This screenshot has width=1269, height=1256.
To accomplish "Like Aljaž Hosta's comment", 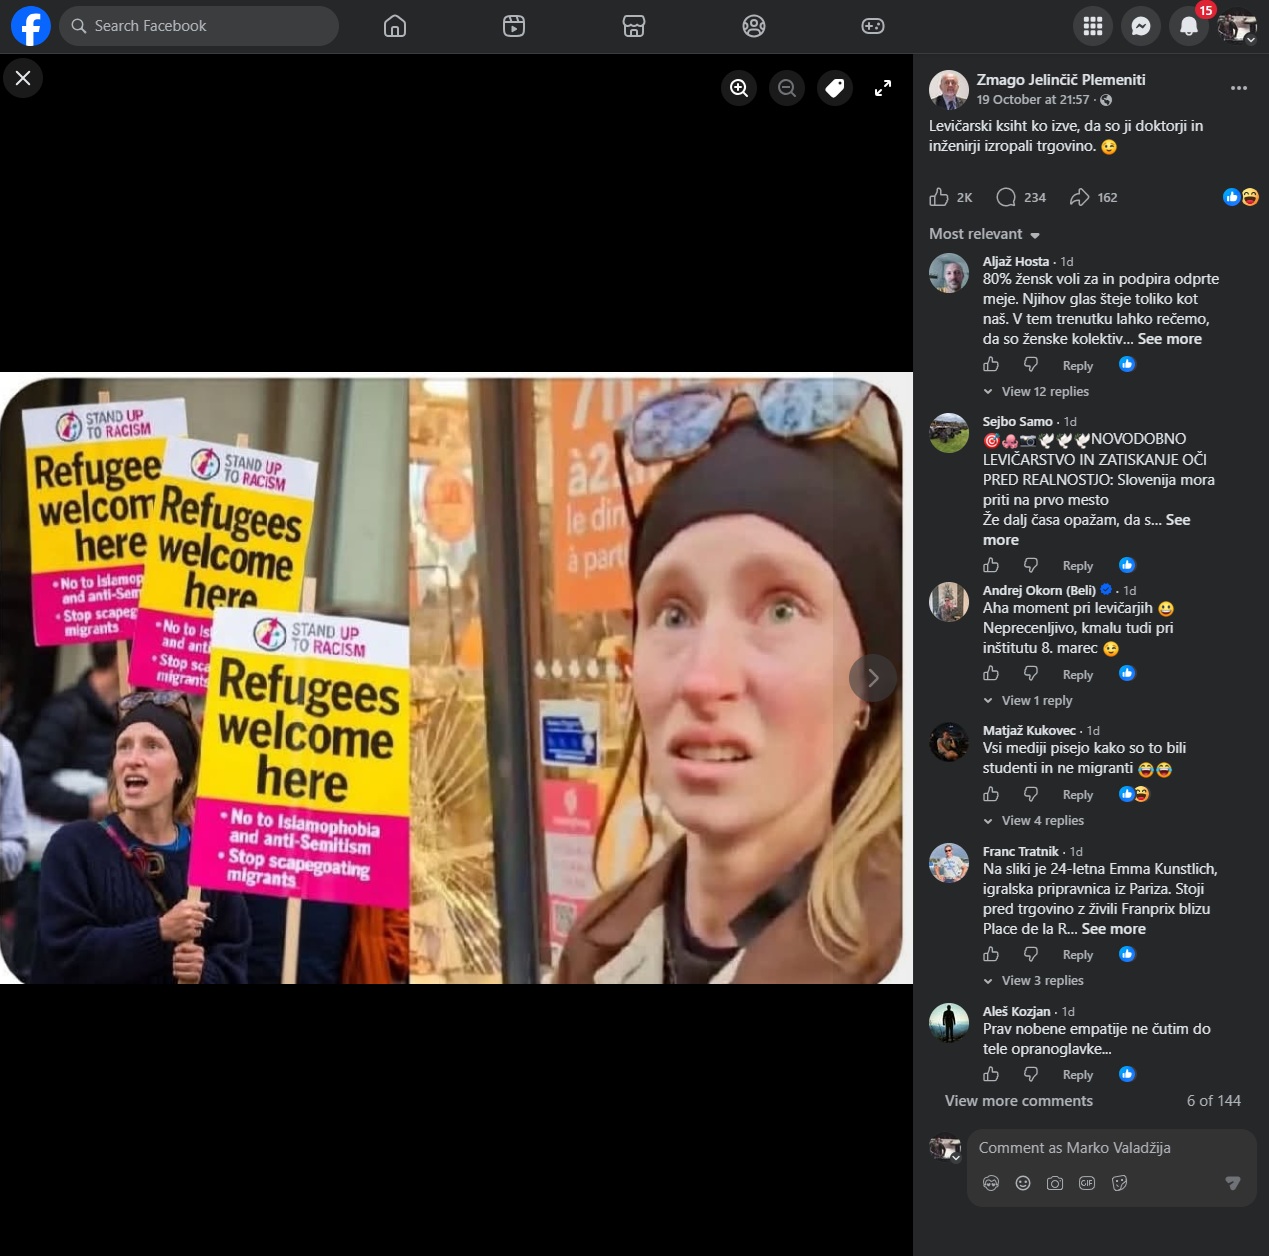I will [x=991, y=365].
